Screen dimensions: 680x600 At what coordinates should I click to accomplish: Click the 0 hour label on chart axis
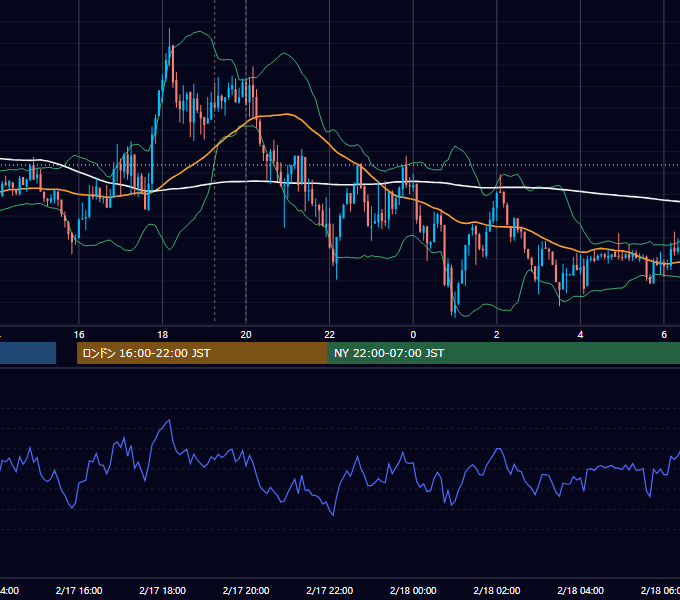(413, 335)
